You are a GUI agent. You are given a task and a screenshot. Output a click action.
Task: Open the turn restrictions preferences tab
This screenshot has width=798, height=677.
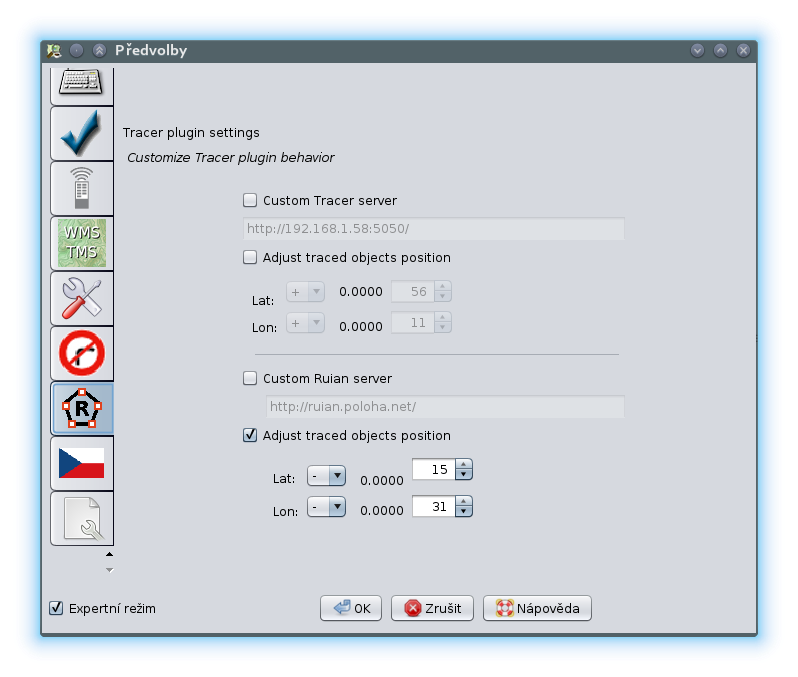point(81,353)
